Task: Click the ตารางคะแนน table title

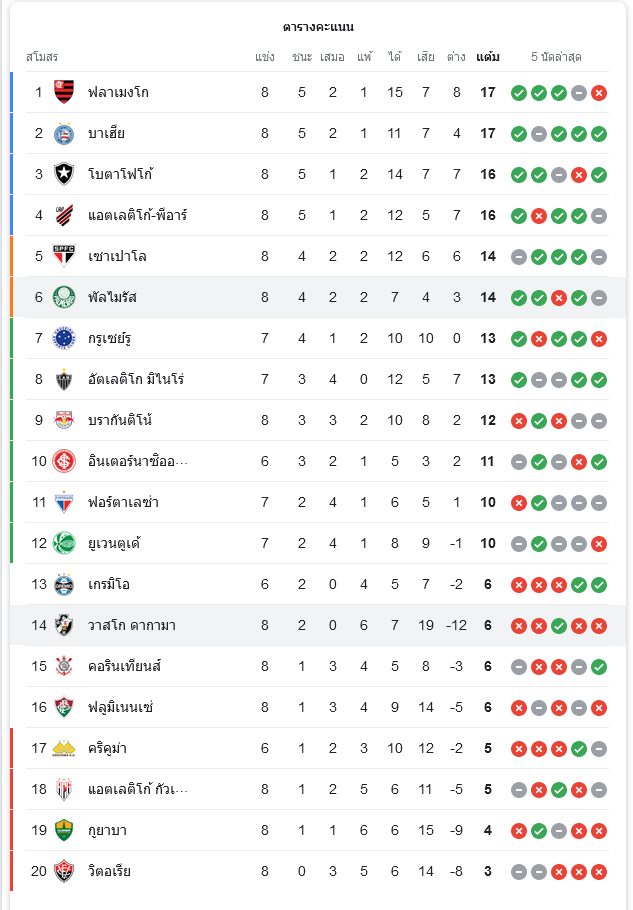Action: click(318, 27)
